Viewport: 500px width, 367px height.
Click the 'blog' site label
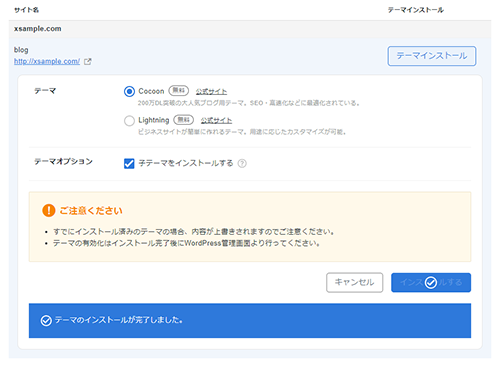(x=21, y=50)
